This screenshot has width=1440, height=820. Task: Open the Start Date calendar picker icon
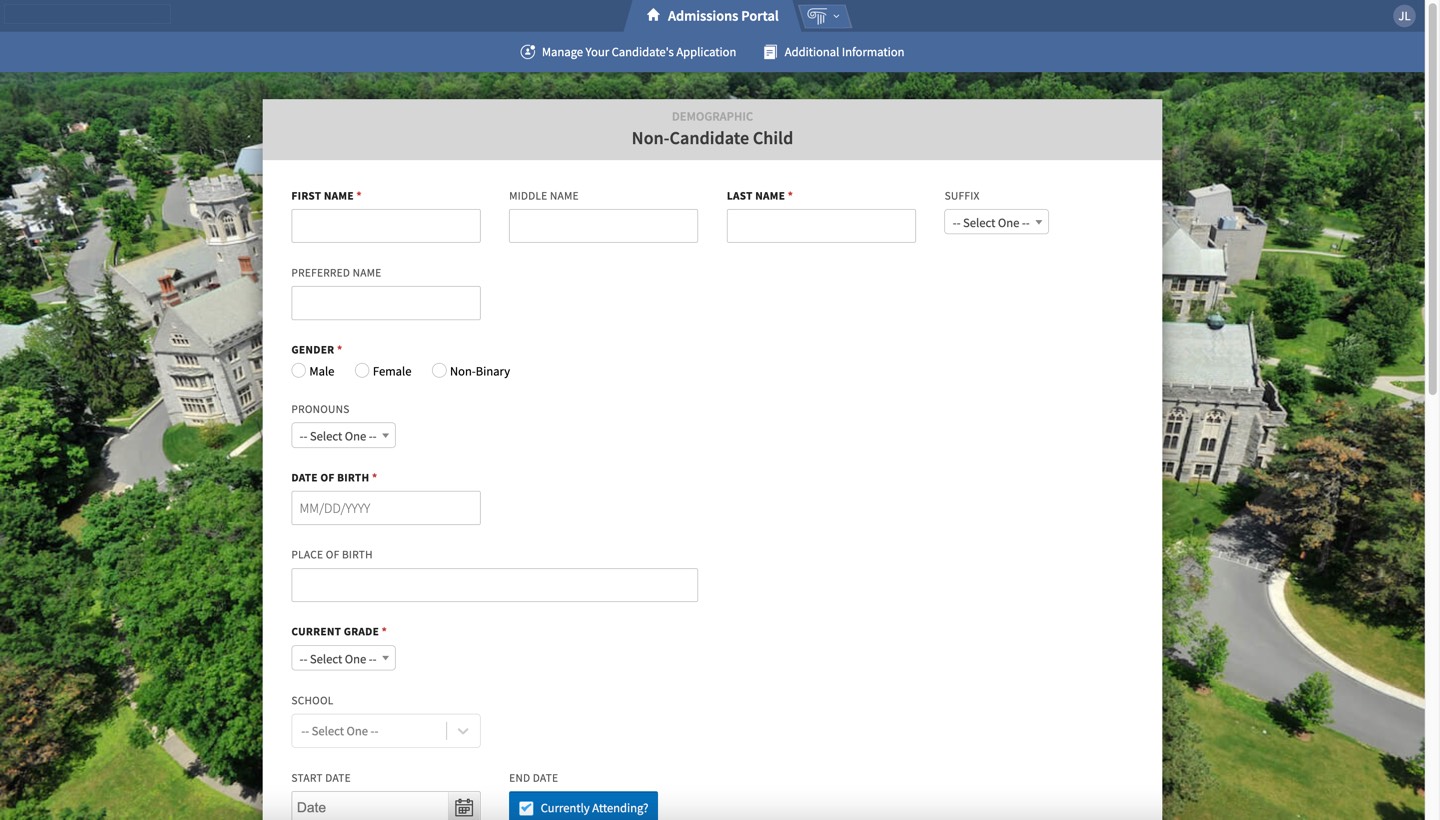pos(464,807)
